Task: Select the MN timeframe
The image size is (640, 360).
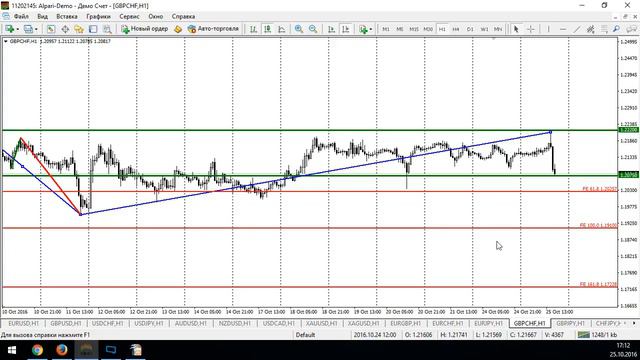Action: [498, 29]
